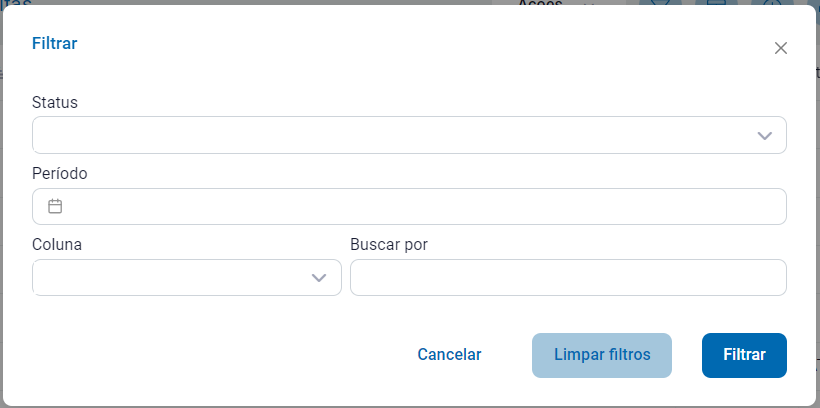
Task: Expand the Status dropdown arrow
Action: click(765, 136)
